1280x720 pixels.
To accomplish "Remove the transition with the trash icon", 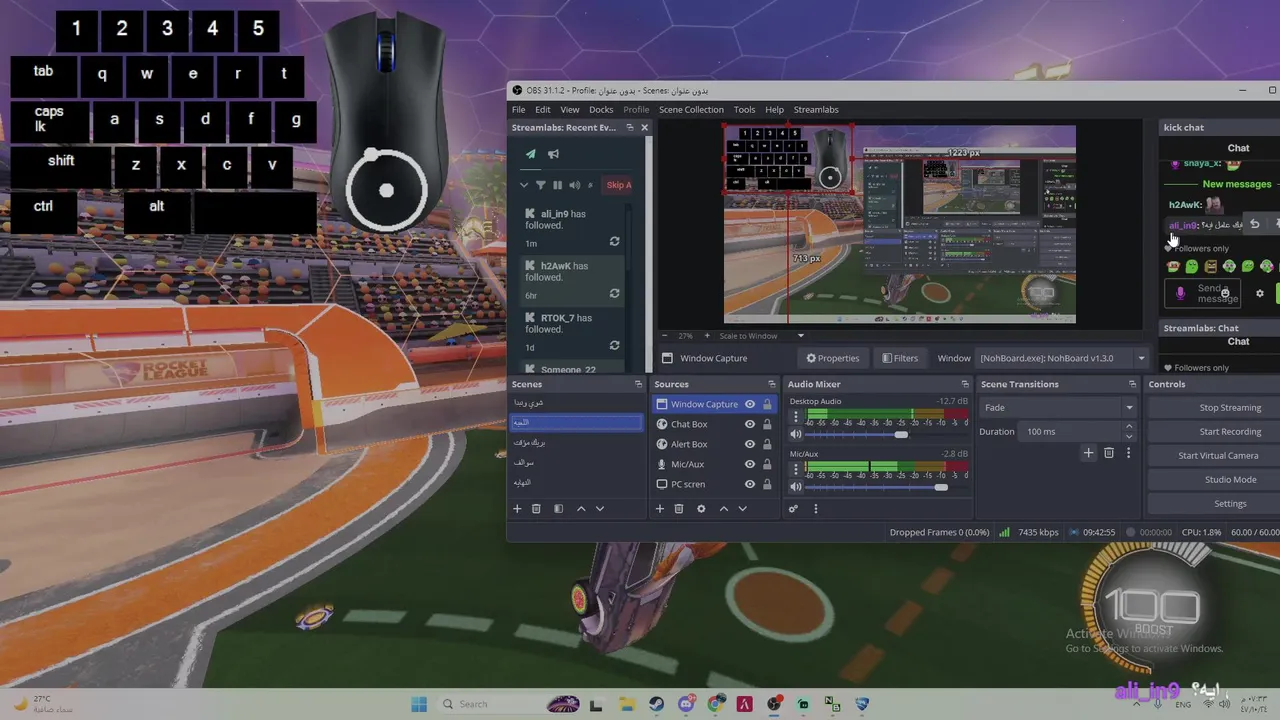I will pos(1109,453).
